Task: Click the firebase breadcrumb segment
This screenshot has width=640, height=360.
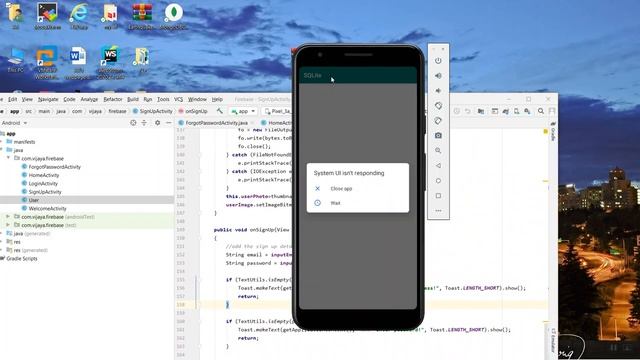Action: click(117, 111)
